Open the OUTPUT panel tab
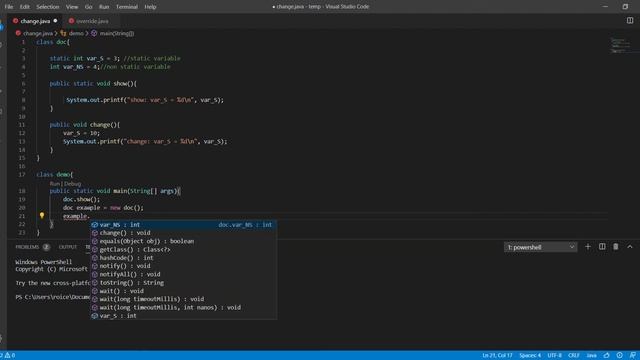 coord(68,247)
